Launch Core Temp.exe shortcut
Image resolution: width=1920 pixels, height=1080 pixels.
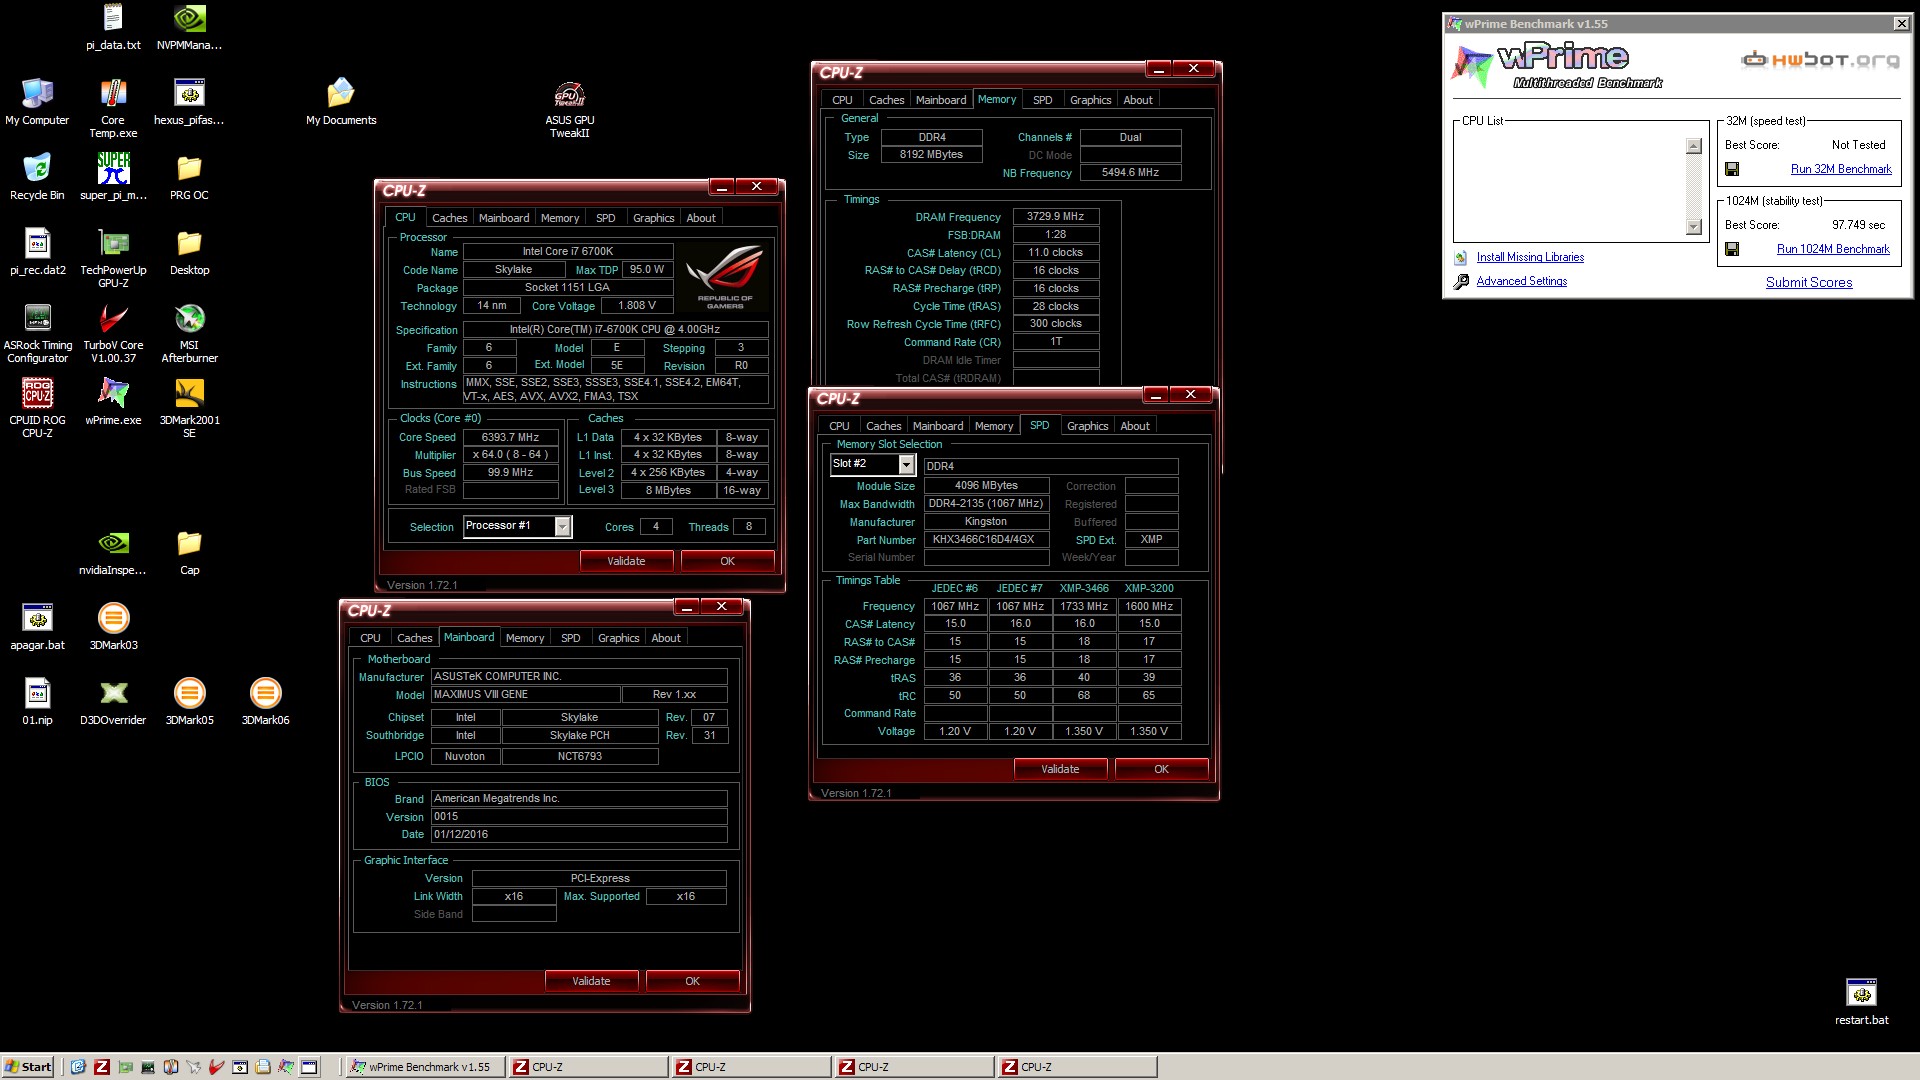(113, 107)
